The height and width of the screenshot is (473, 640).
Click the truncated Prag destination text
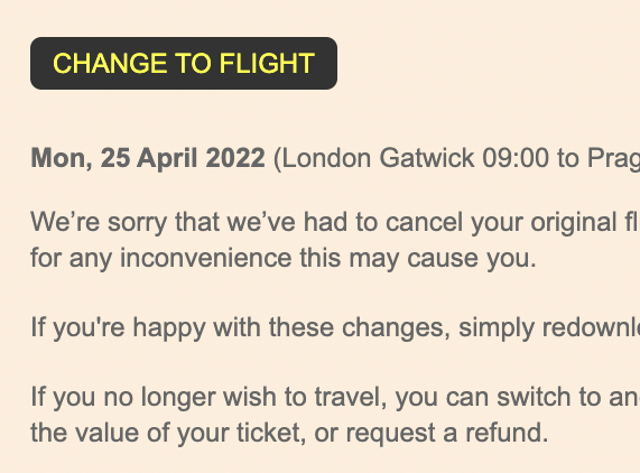click(x=613, y=159)
